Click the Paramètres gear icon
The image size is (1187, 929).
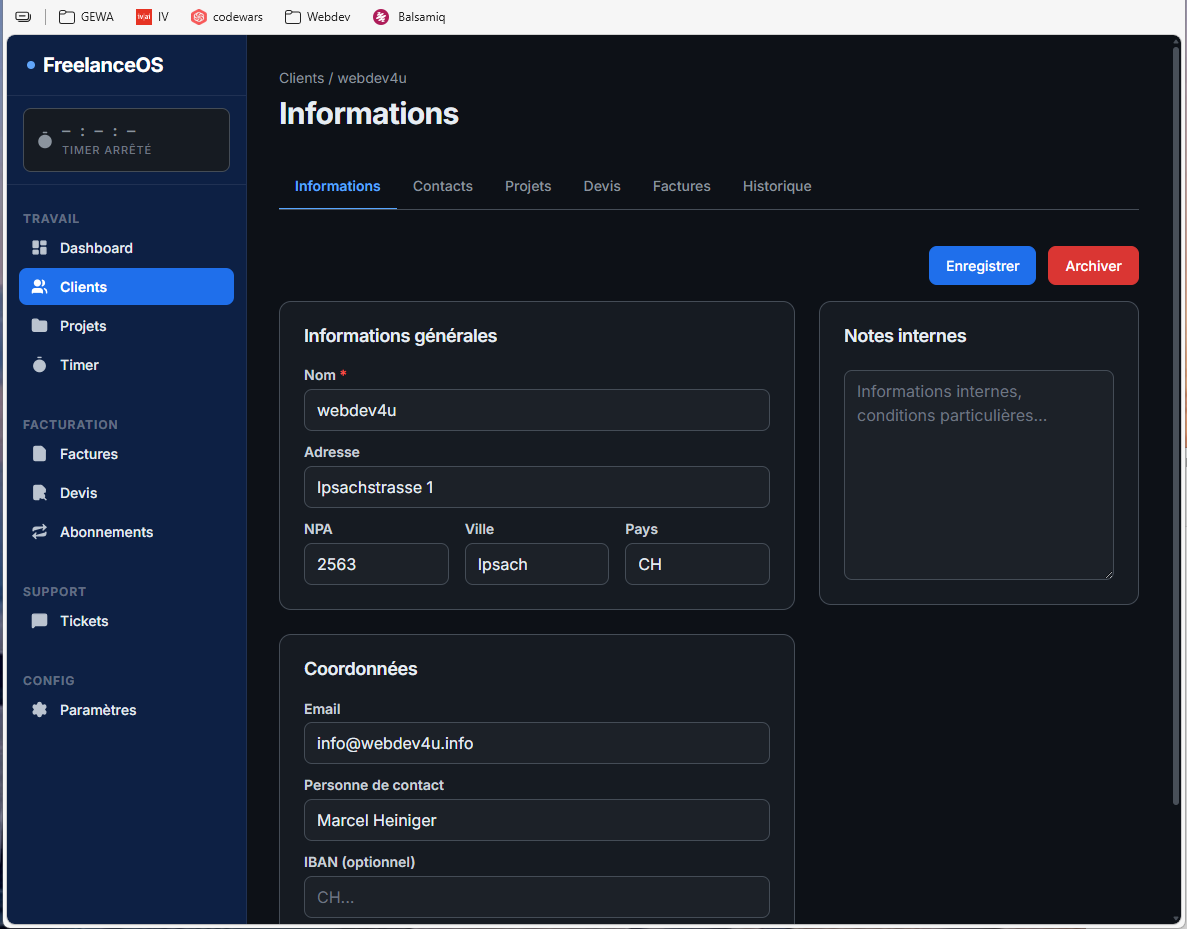pos(40,710)
